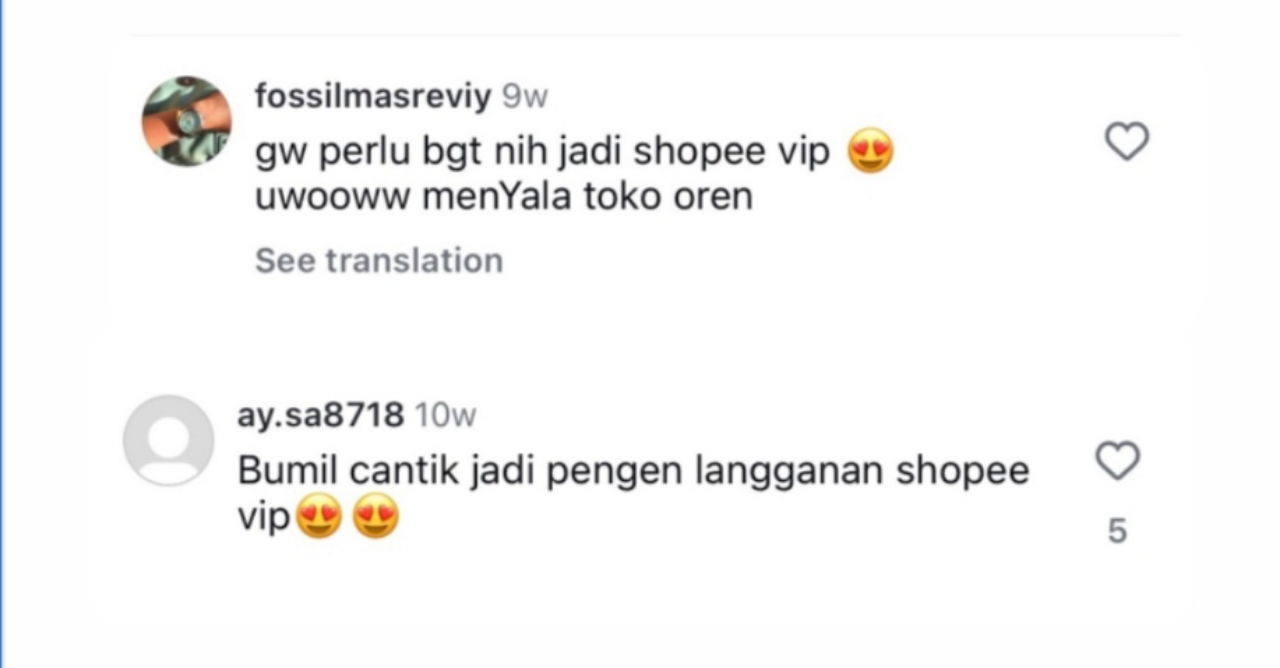Click See translation under fossilmasreviy's comment
Screen dimensions: 1280x668
379,260
